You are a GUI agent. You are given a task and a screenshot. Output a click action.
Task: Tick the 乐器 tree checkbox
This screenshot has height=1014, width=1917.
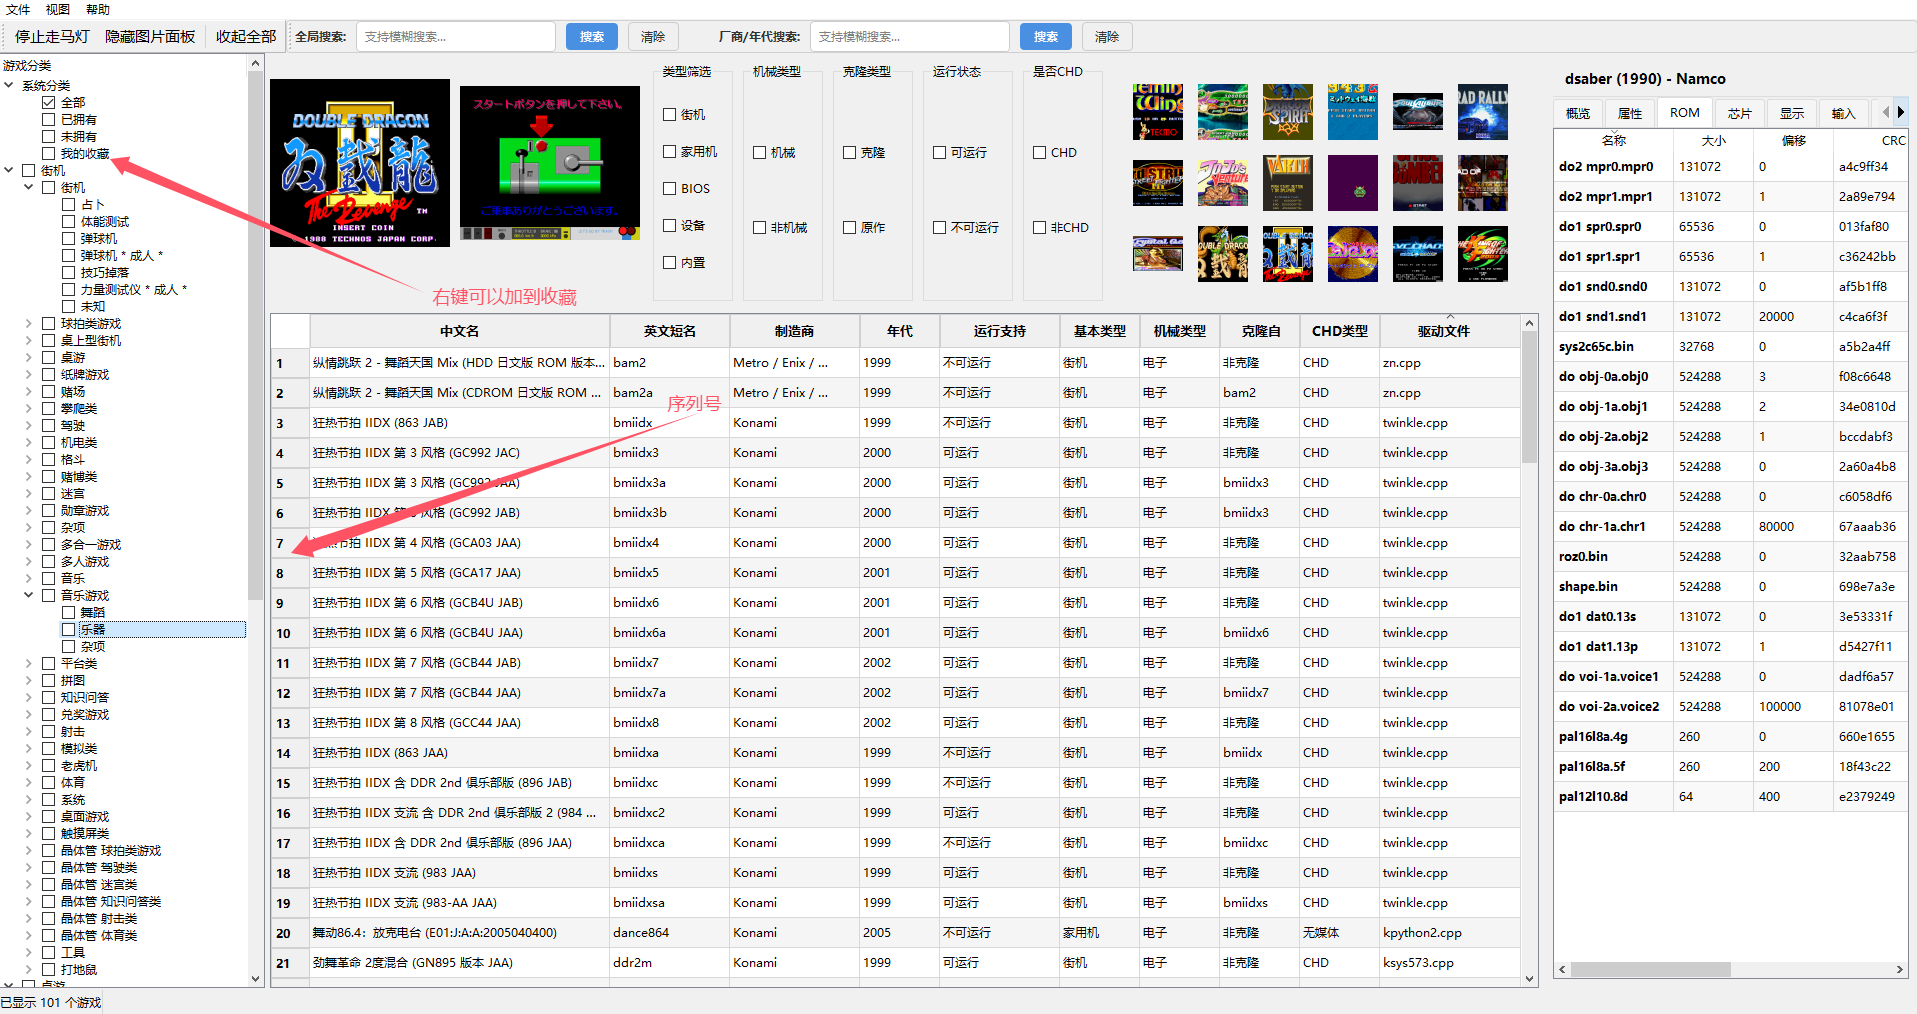(x=68, y=629)
